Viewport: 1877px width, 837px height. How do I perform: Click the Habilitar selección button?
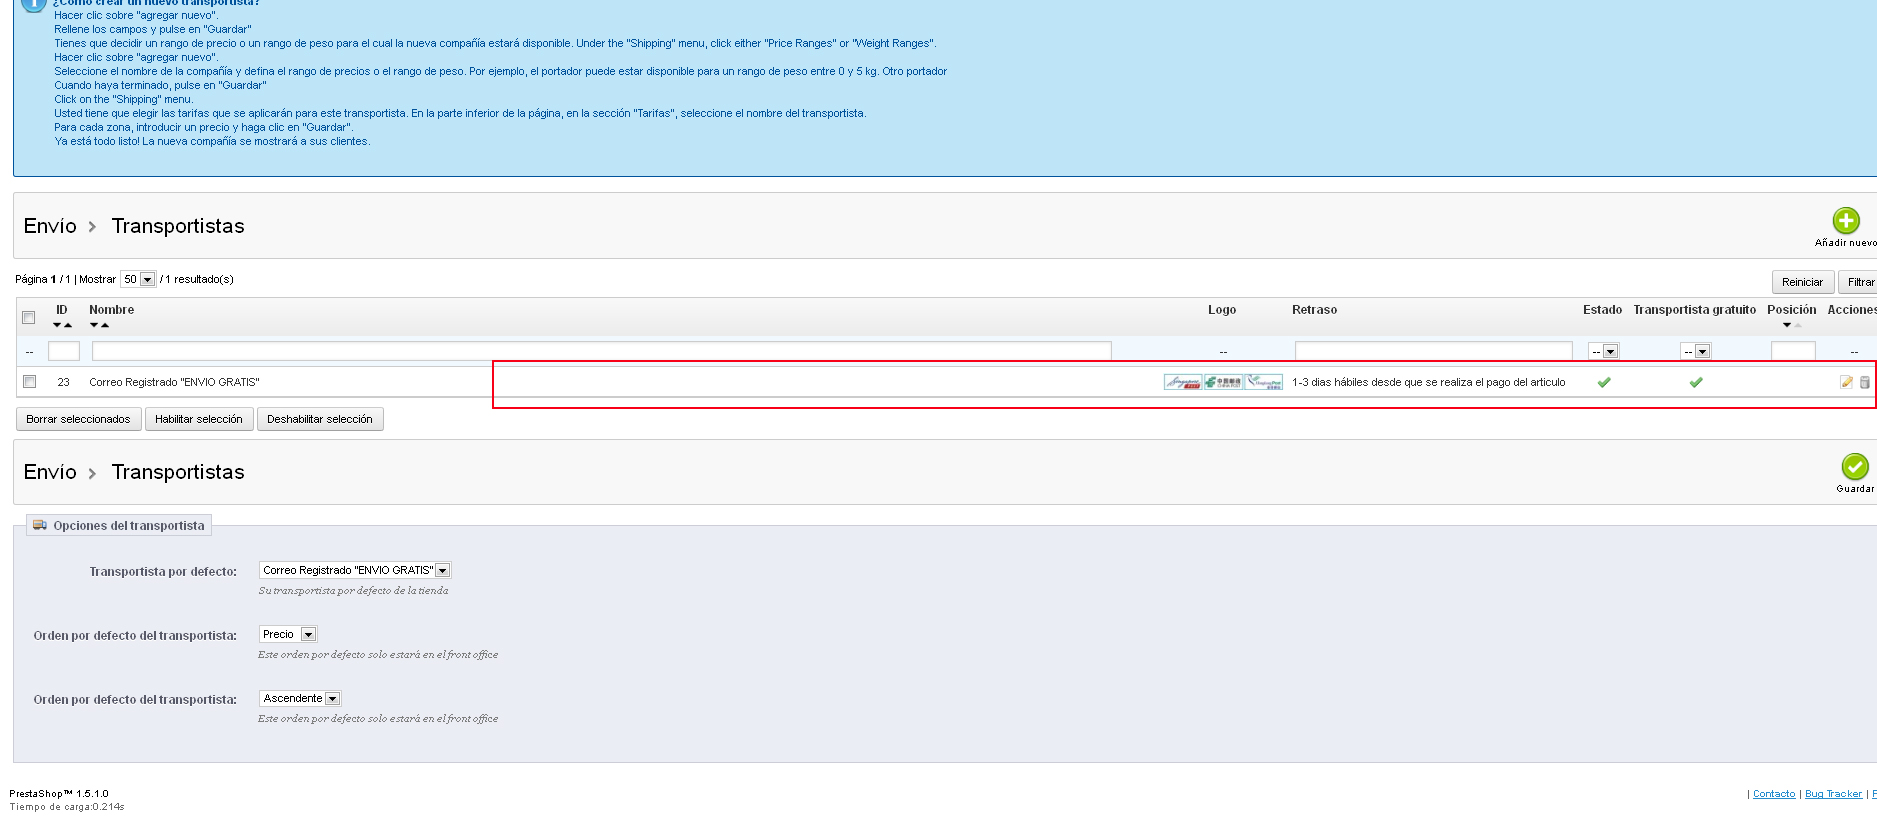pyautogui.click(x=199, y=419)
